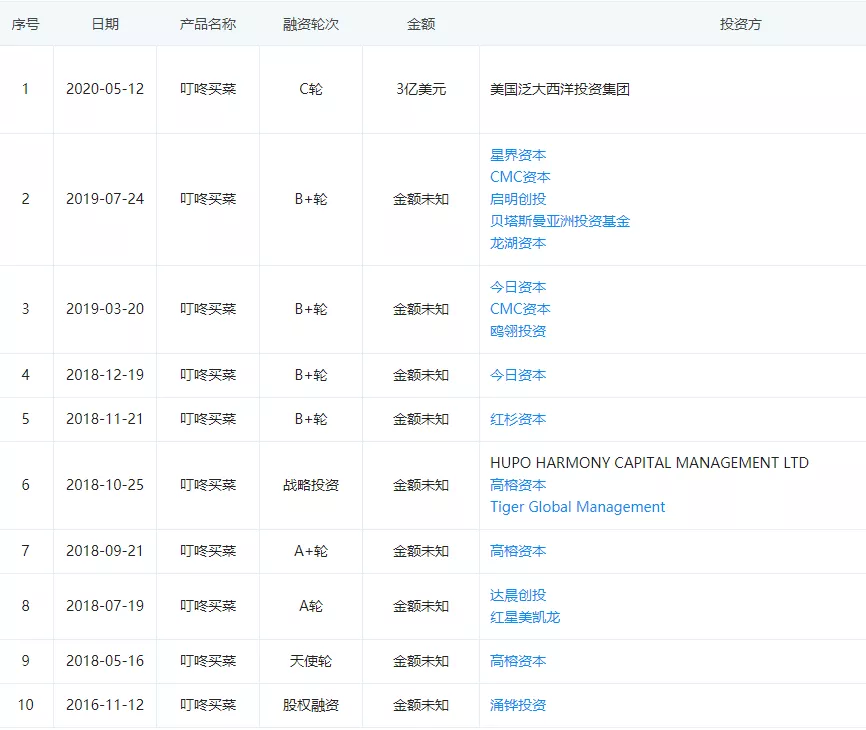Click the C轮 funding round cell

(310, 89)
